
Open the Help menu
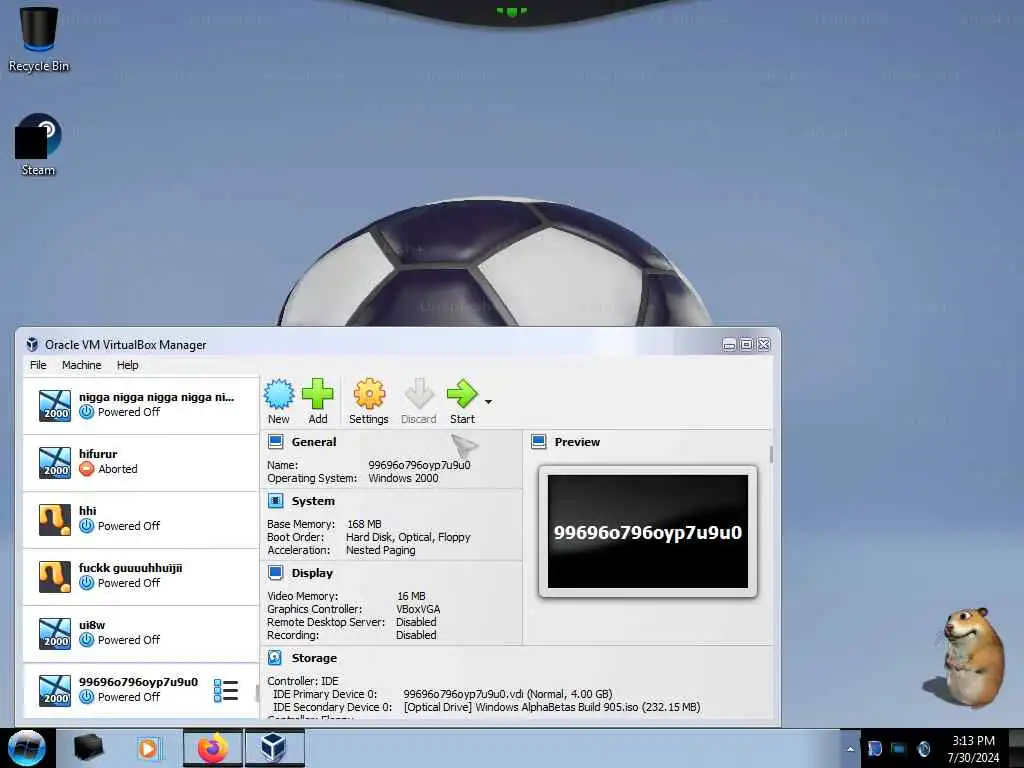click(x=127, y=365)
